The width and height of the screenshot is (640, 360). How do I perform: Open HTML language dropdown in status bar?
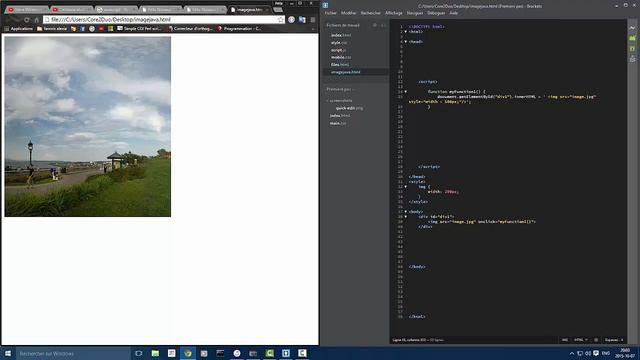(x=581, y=340)
